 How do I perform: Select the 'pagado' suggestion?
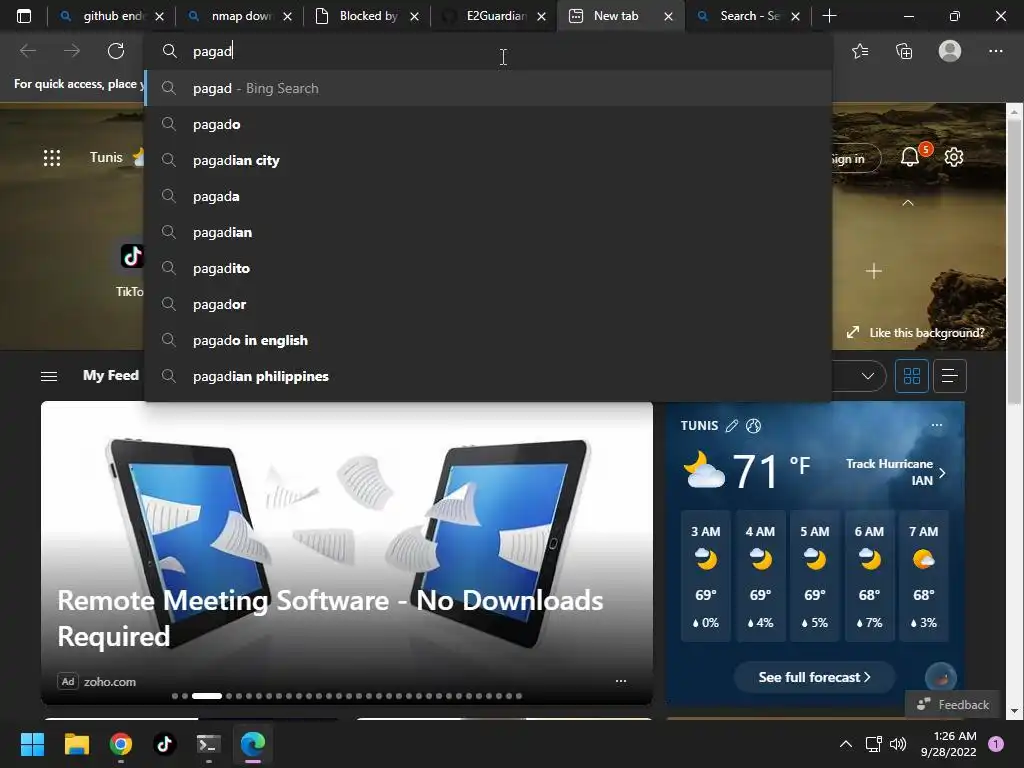pos(488,124)
